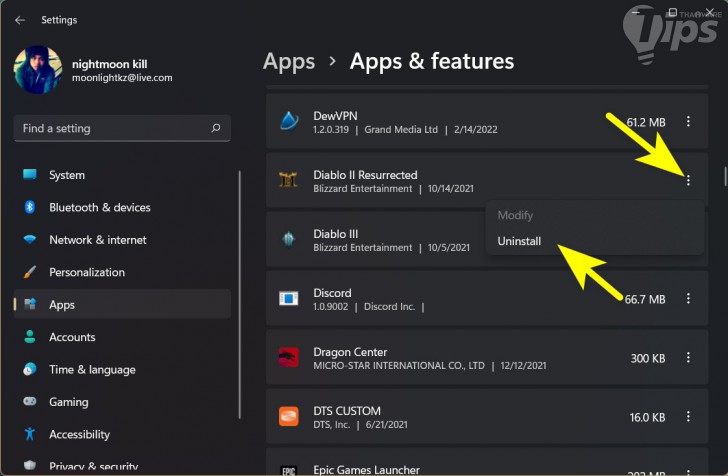Screen dimensions: 728x476
Task: Open Accounts category
Action: pos(122,337)
